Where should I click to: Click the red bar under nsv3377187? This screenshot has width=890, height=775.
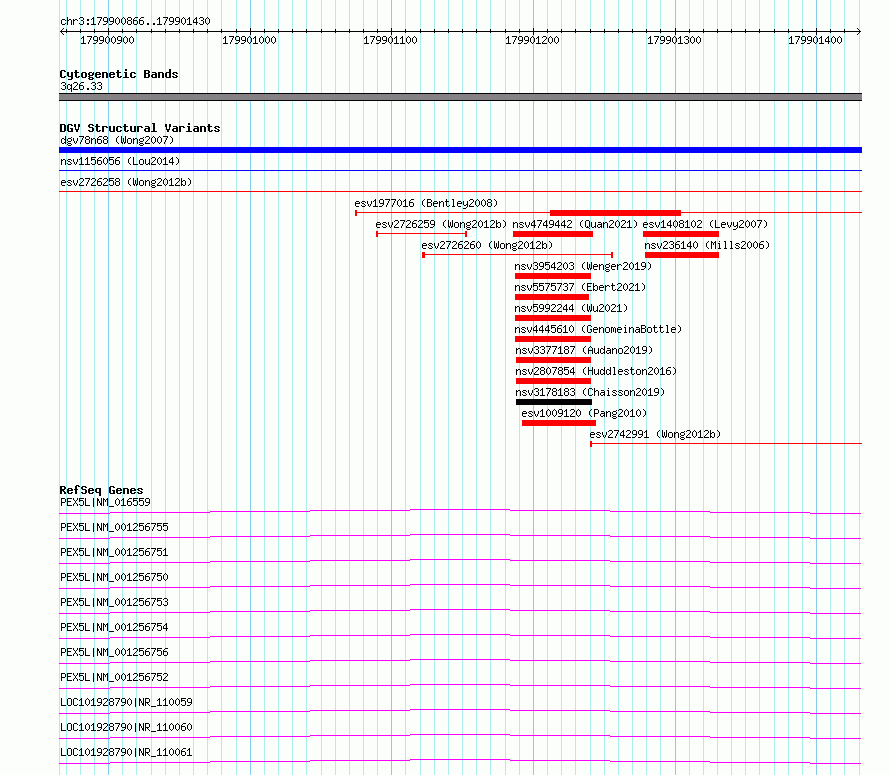(x=553, y=360)
